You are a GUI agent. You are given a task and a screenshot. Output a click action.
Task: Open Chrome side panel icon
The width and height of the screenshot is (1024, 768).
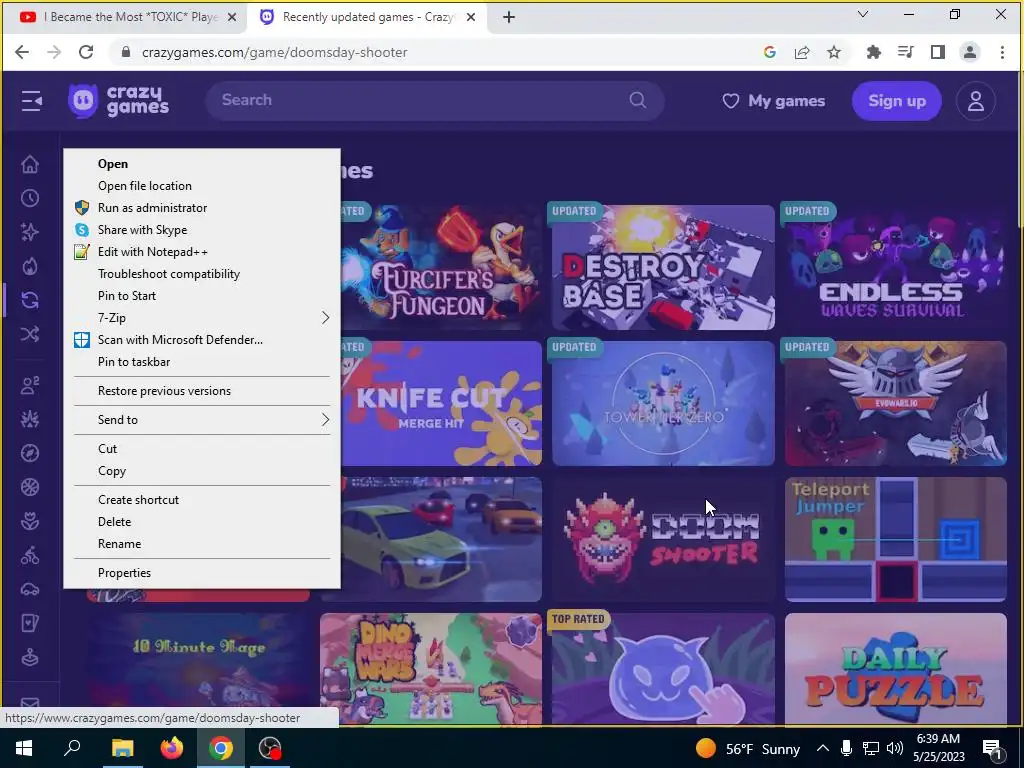pyautogui.click(x=938, y=52)
